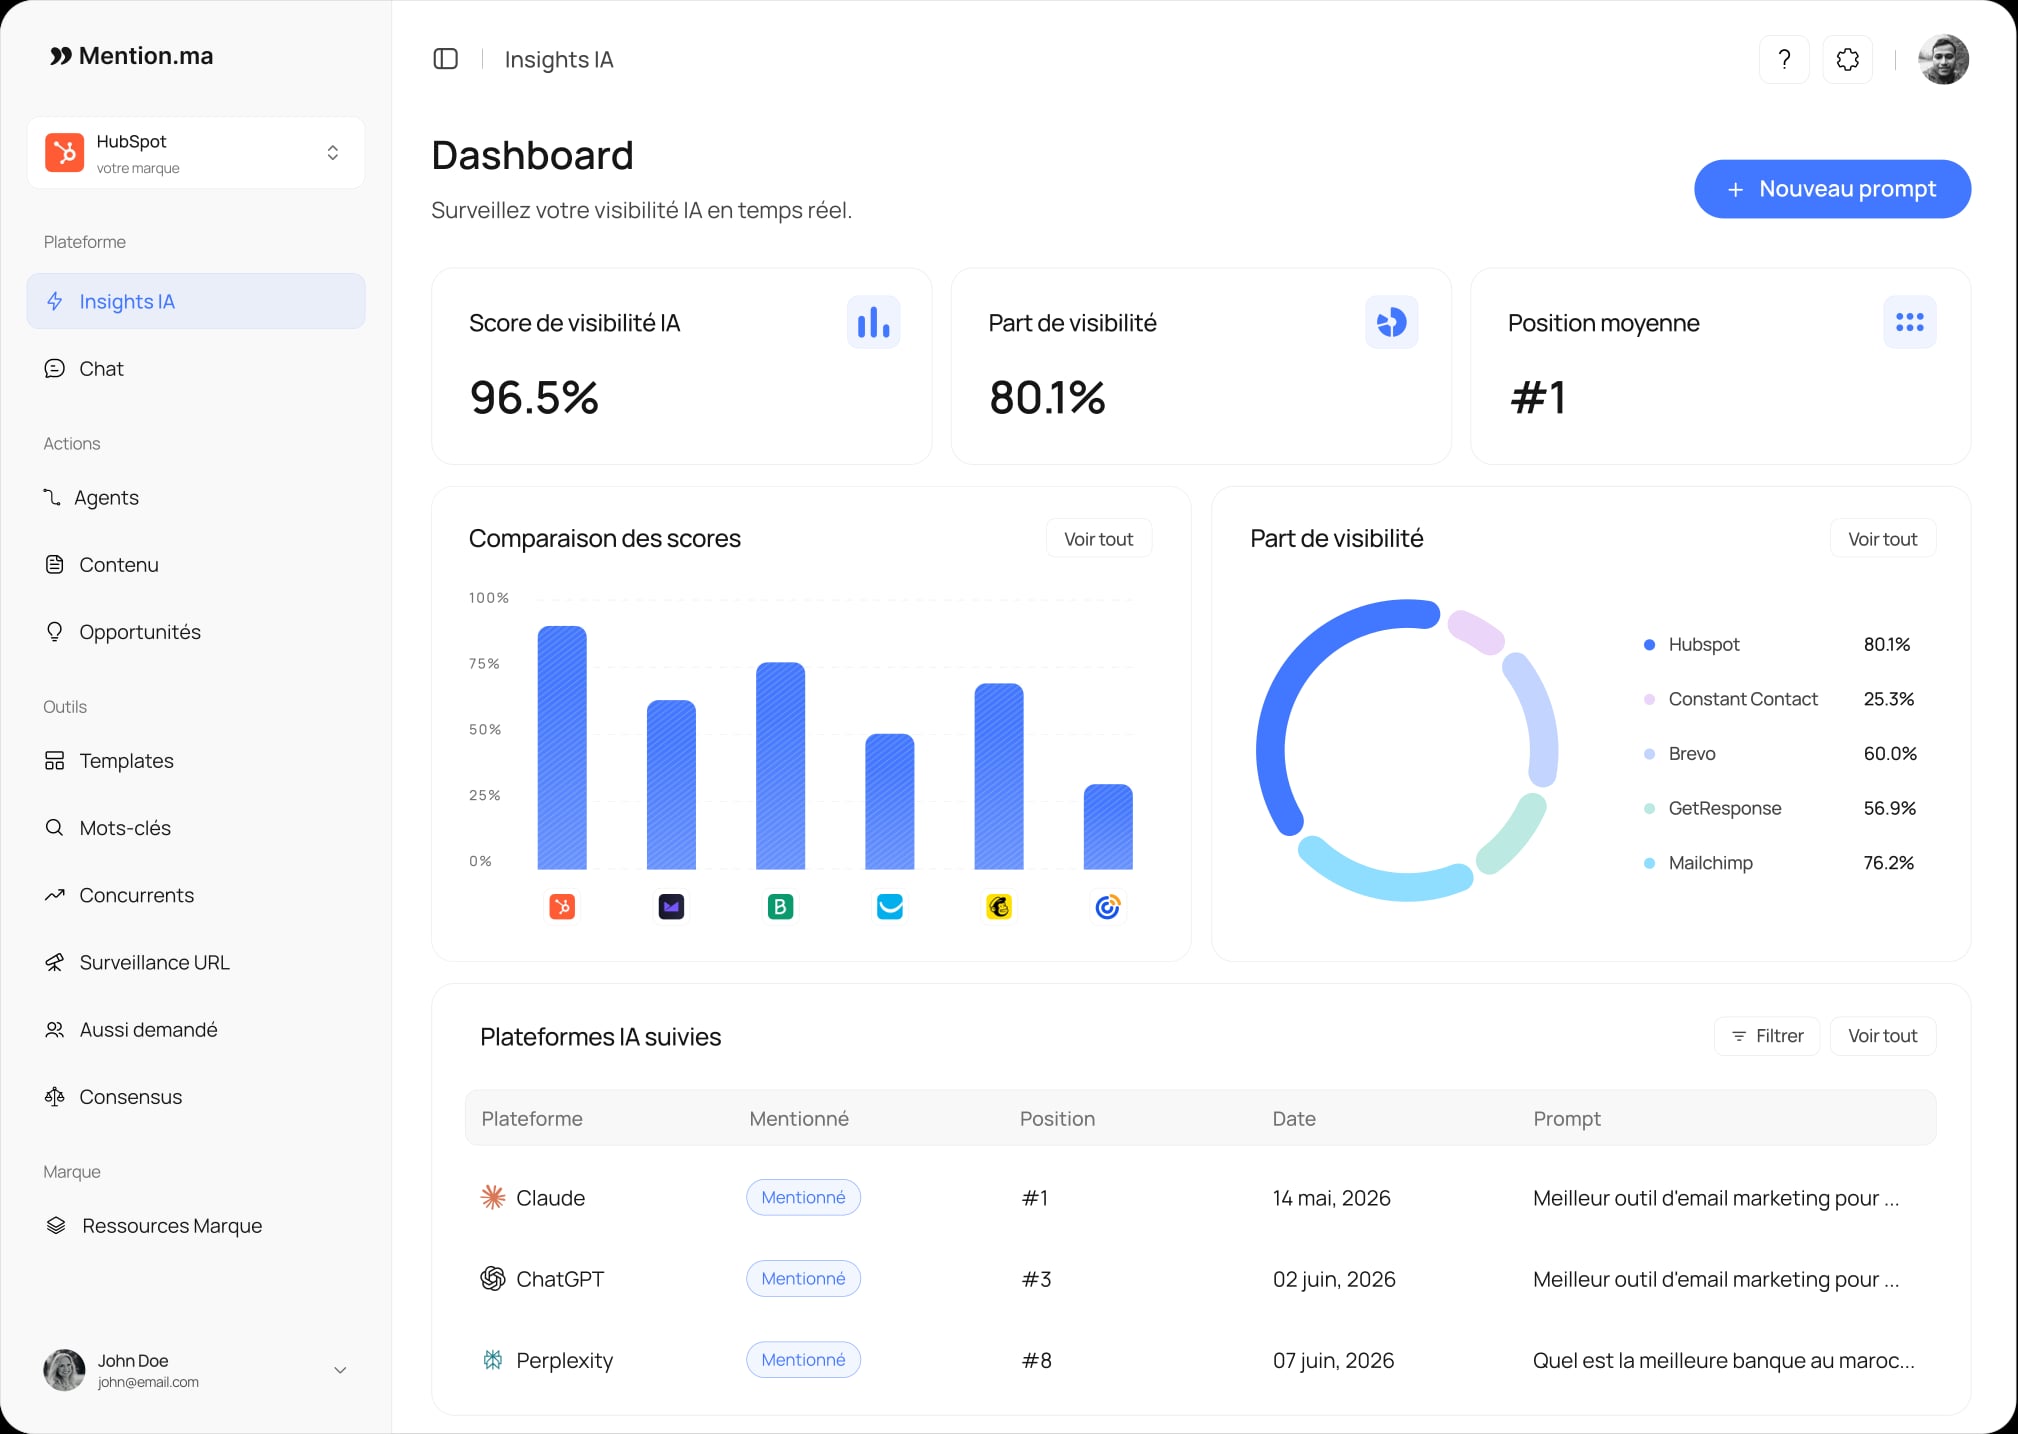The width and height of the screenshot is (2018, 1434).
Task: Click the Mots-clés search icon
Action: coord(54,827)
